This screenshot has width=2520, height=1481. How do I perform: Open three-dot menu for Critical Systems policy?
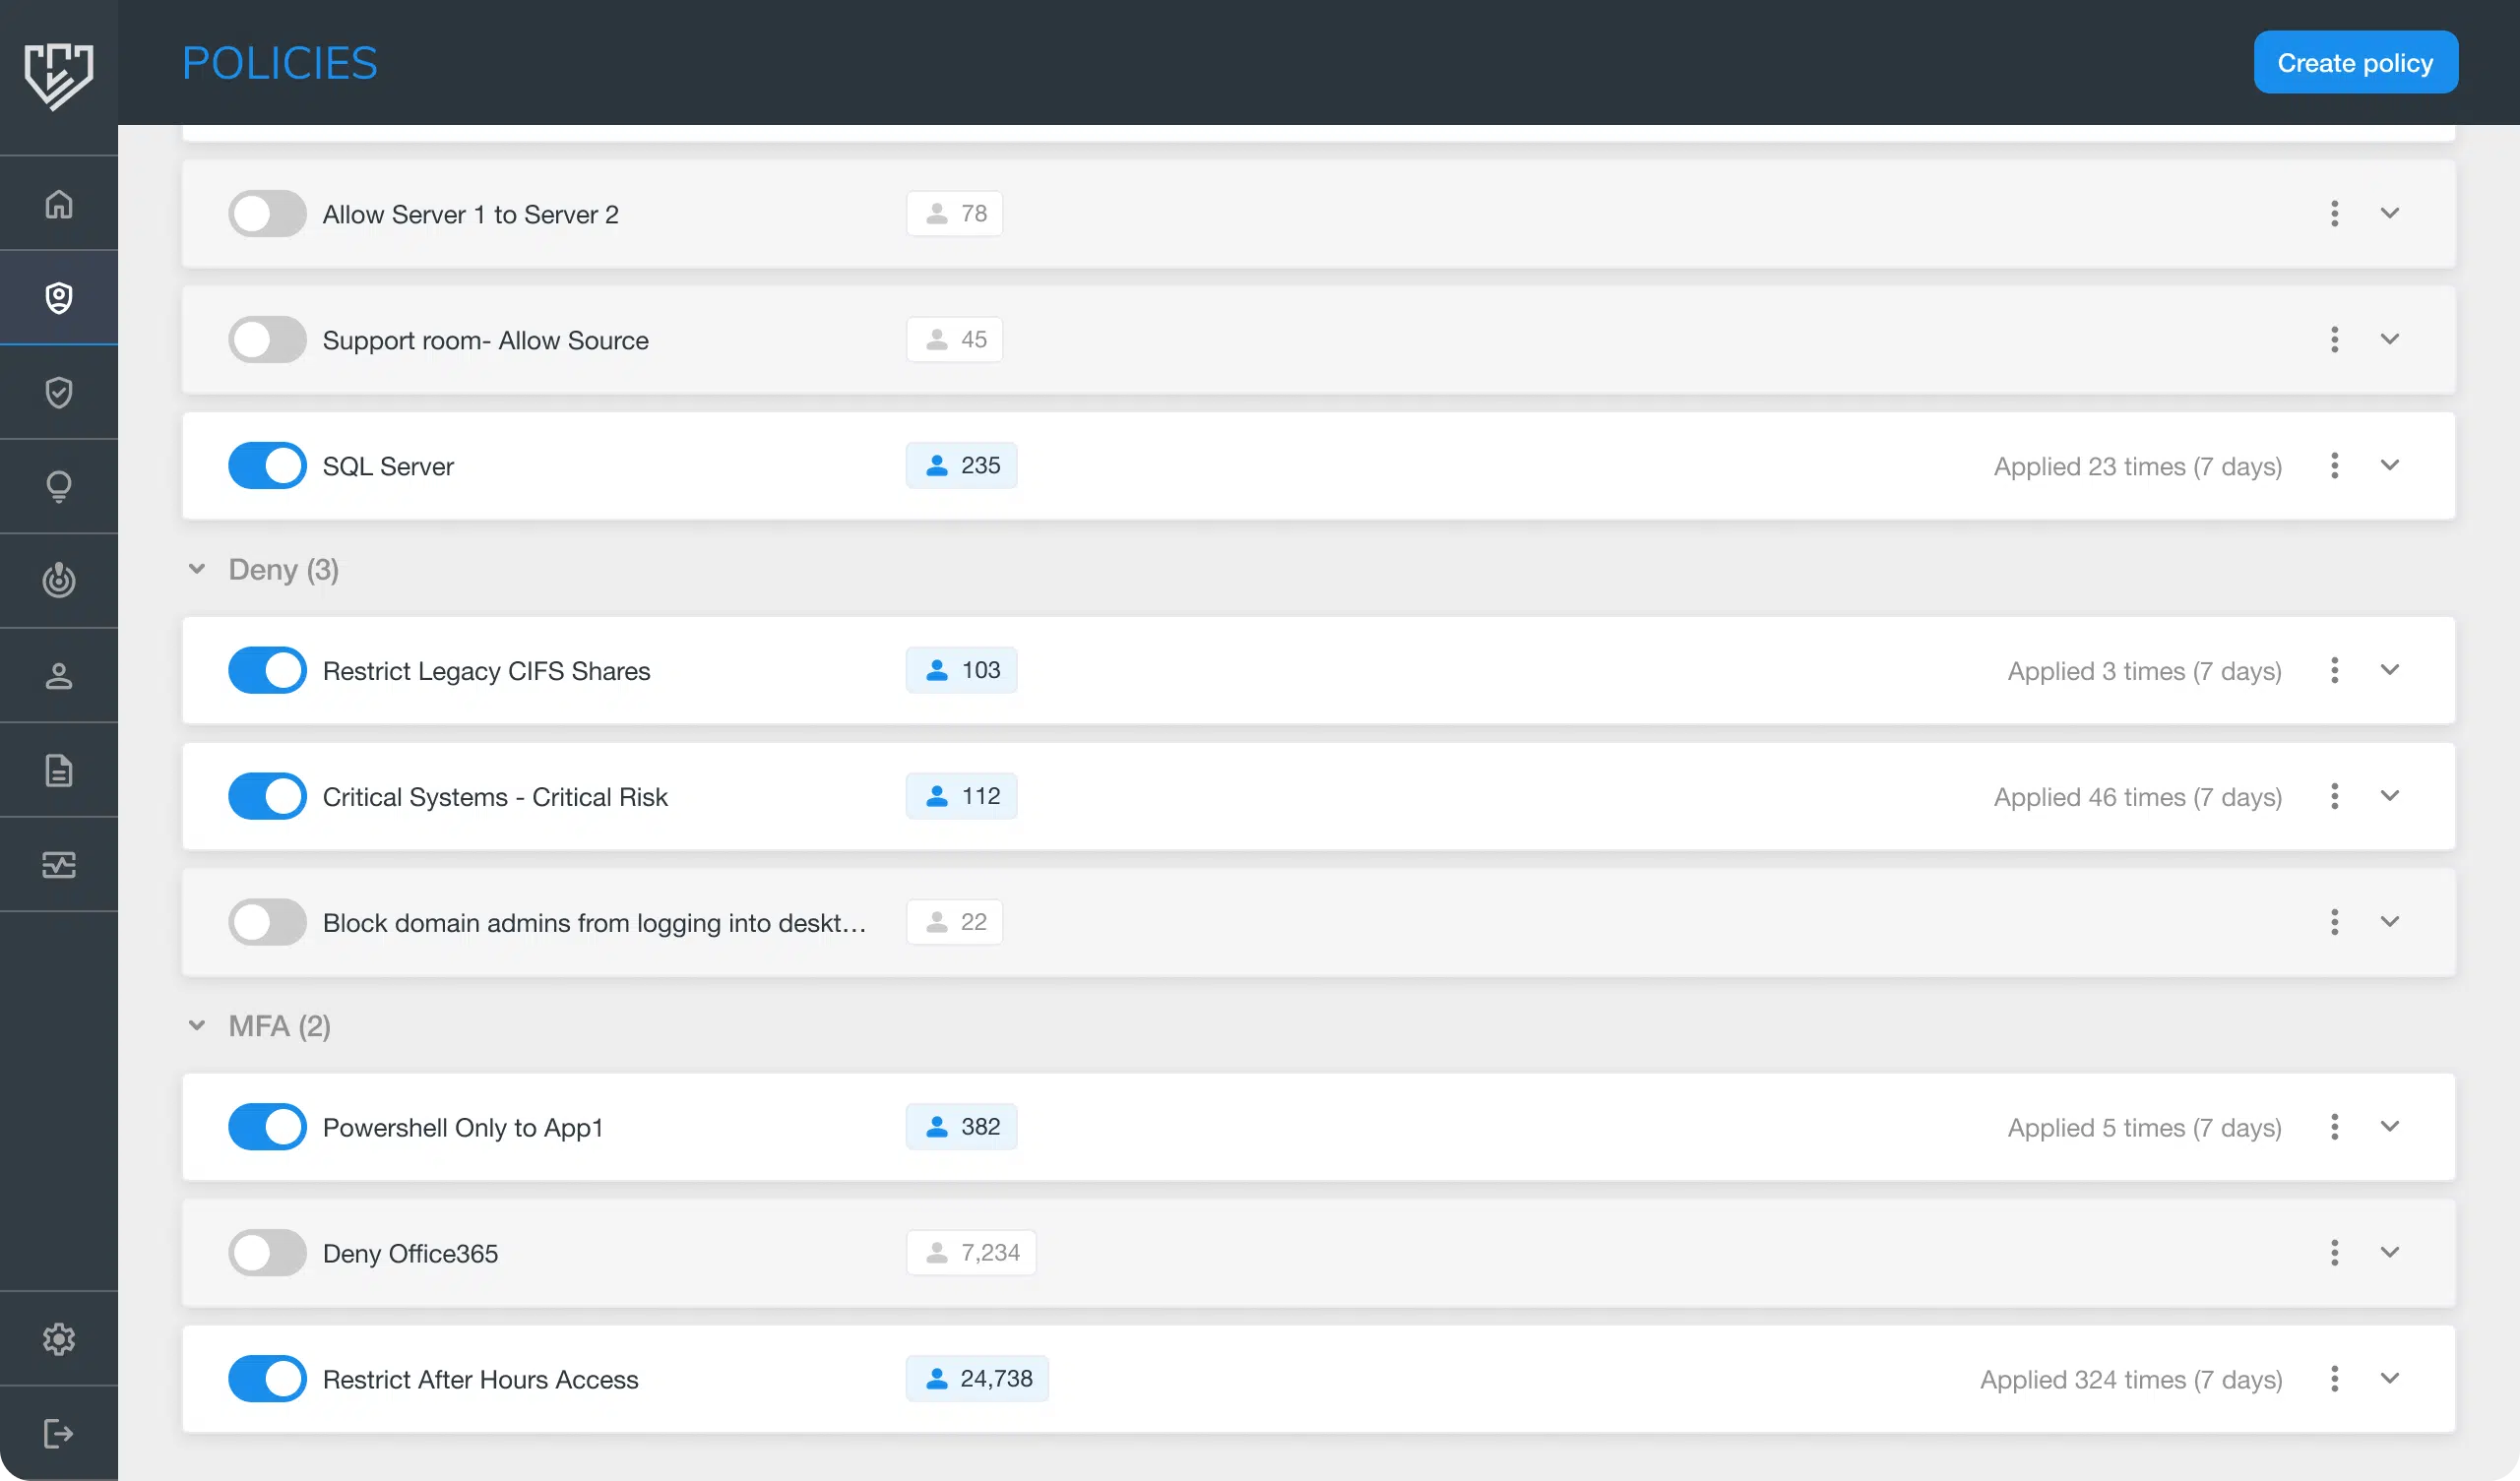pos(2334,796)
